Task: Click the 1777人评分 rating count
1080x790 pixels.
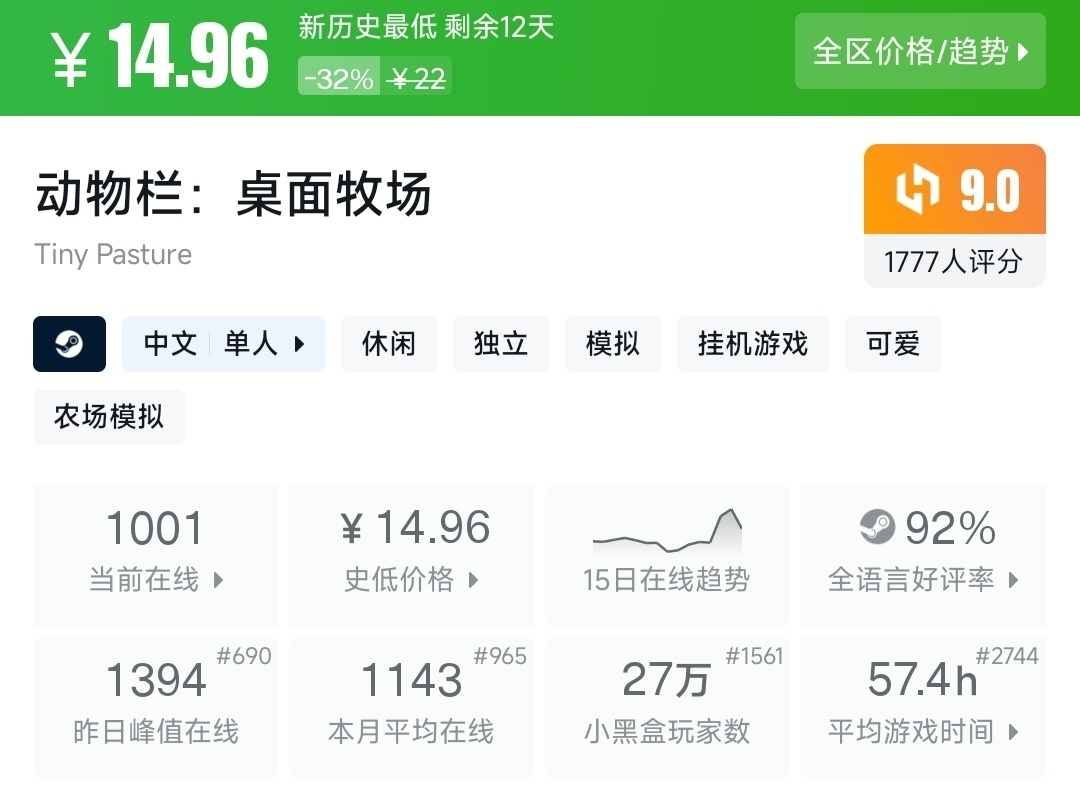Action: (x=954, y=262)
